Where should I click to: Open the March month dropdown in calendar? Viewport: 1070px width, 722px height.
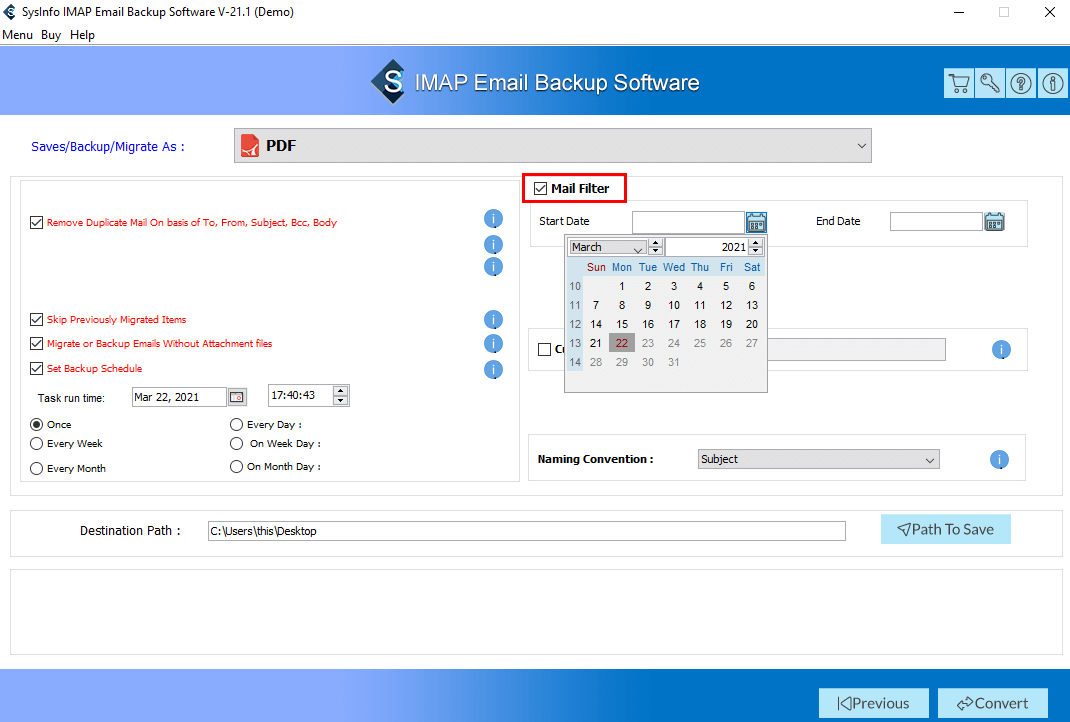[608, 247]
